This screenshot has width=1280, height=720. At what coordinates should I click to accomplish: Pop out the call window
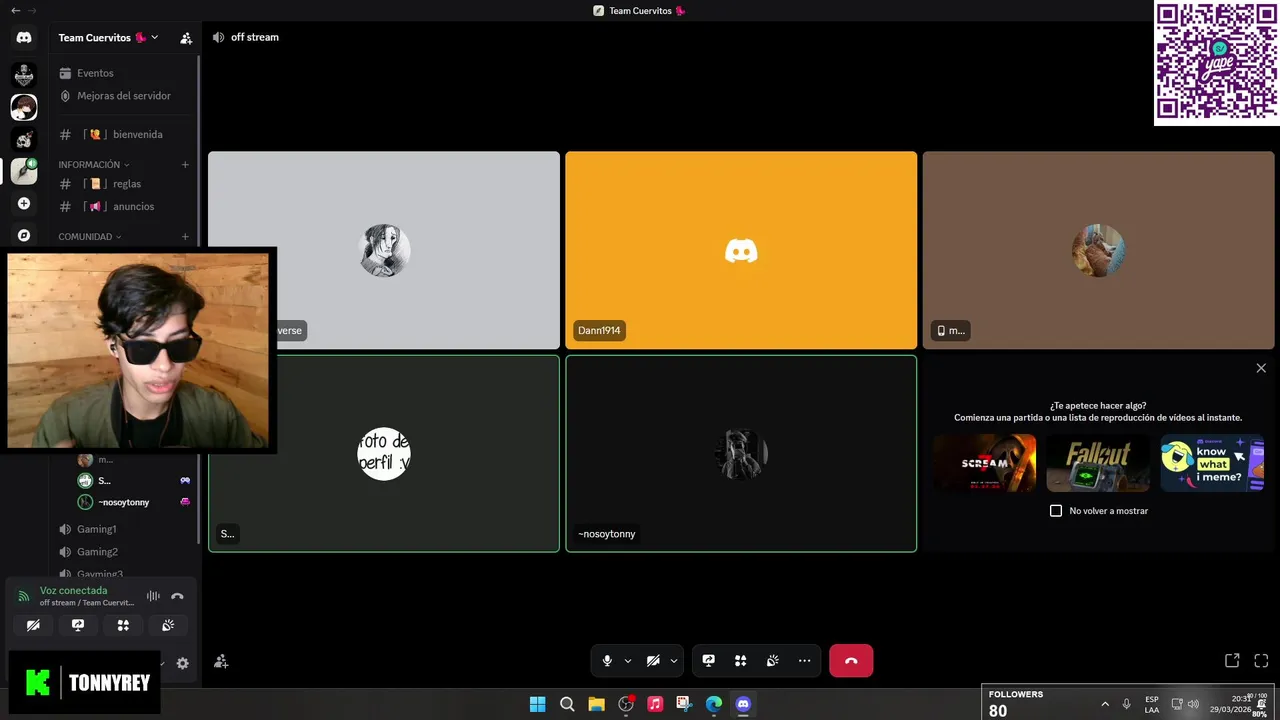1232,661
